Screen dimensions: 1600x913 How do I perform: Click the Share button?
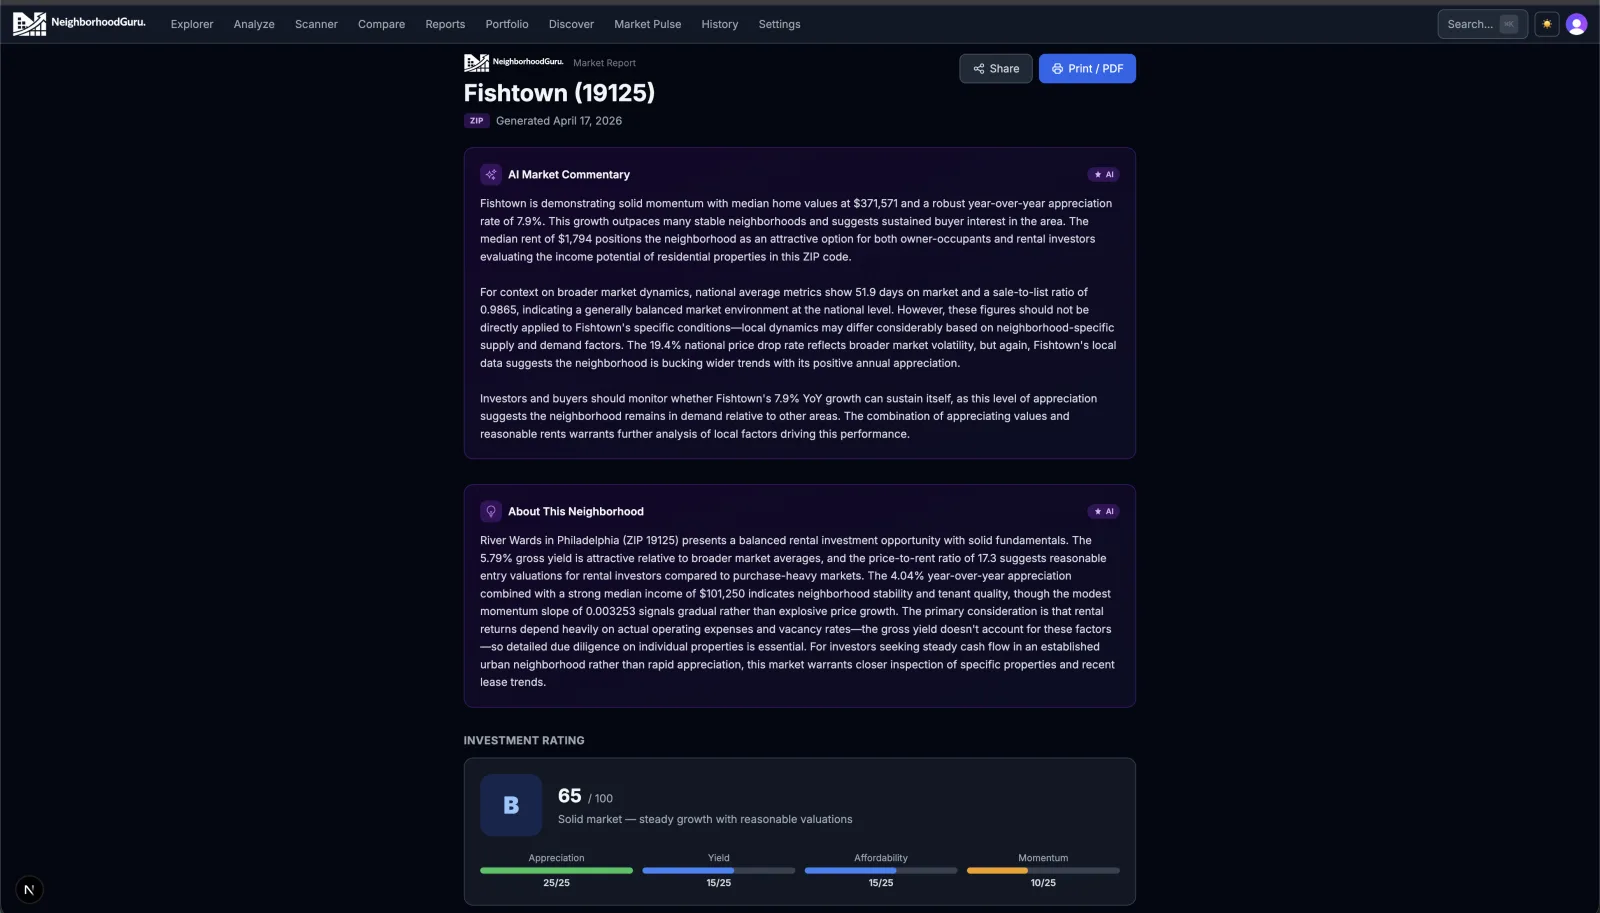(995, 68)
